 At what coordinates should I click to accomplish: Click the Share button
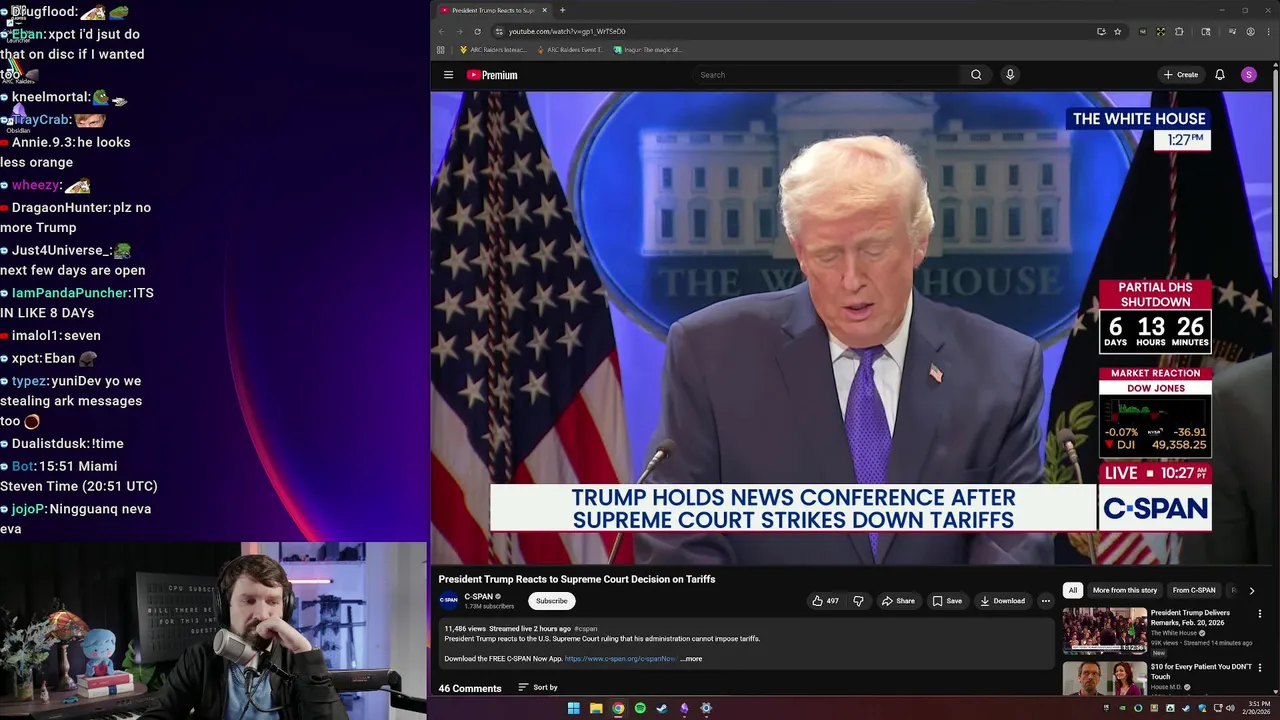pos(898,601)
